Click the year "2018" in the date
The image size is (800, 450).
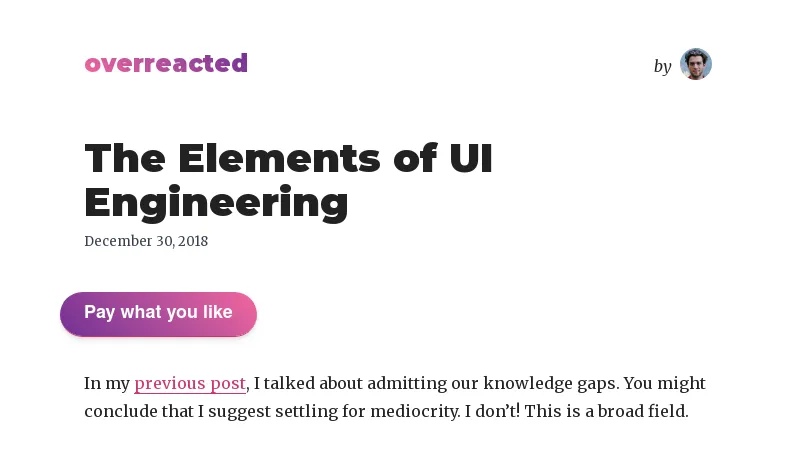(x=192, y=241)
